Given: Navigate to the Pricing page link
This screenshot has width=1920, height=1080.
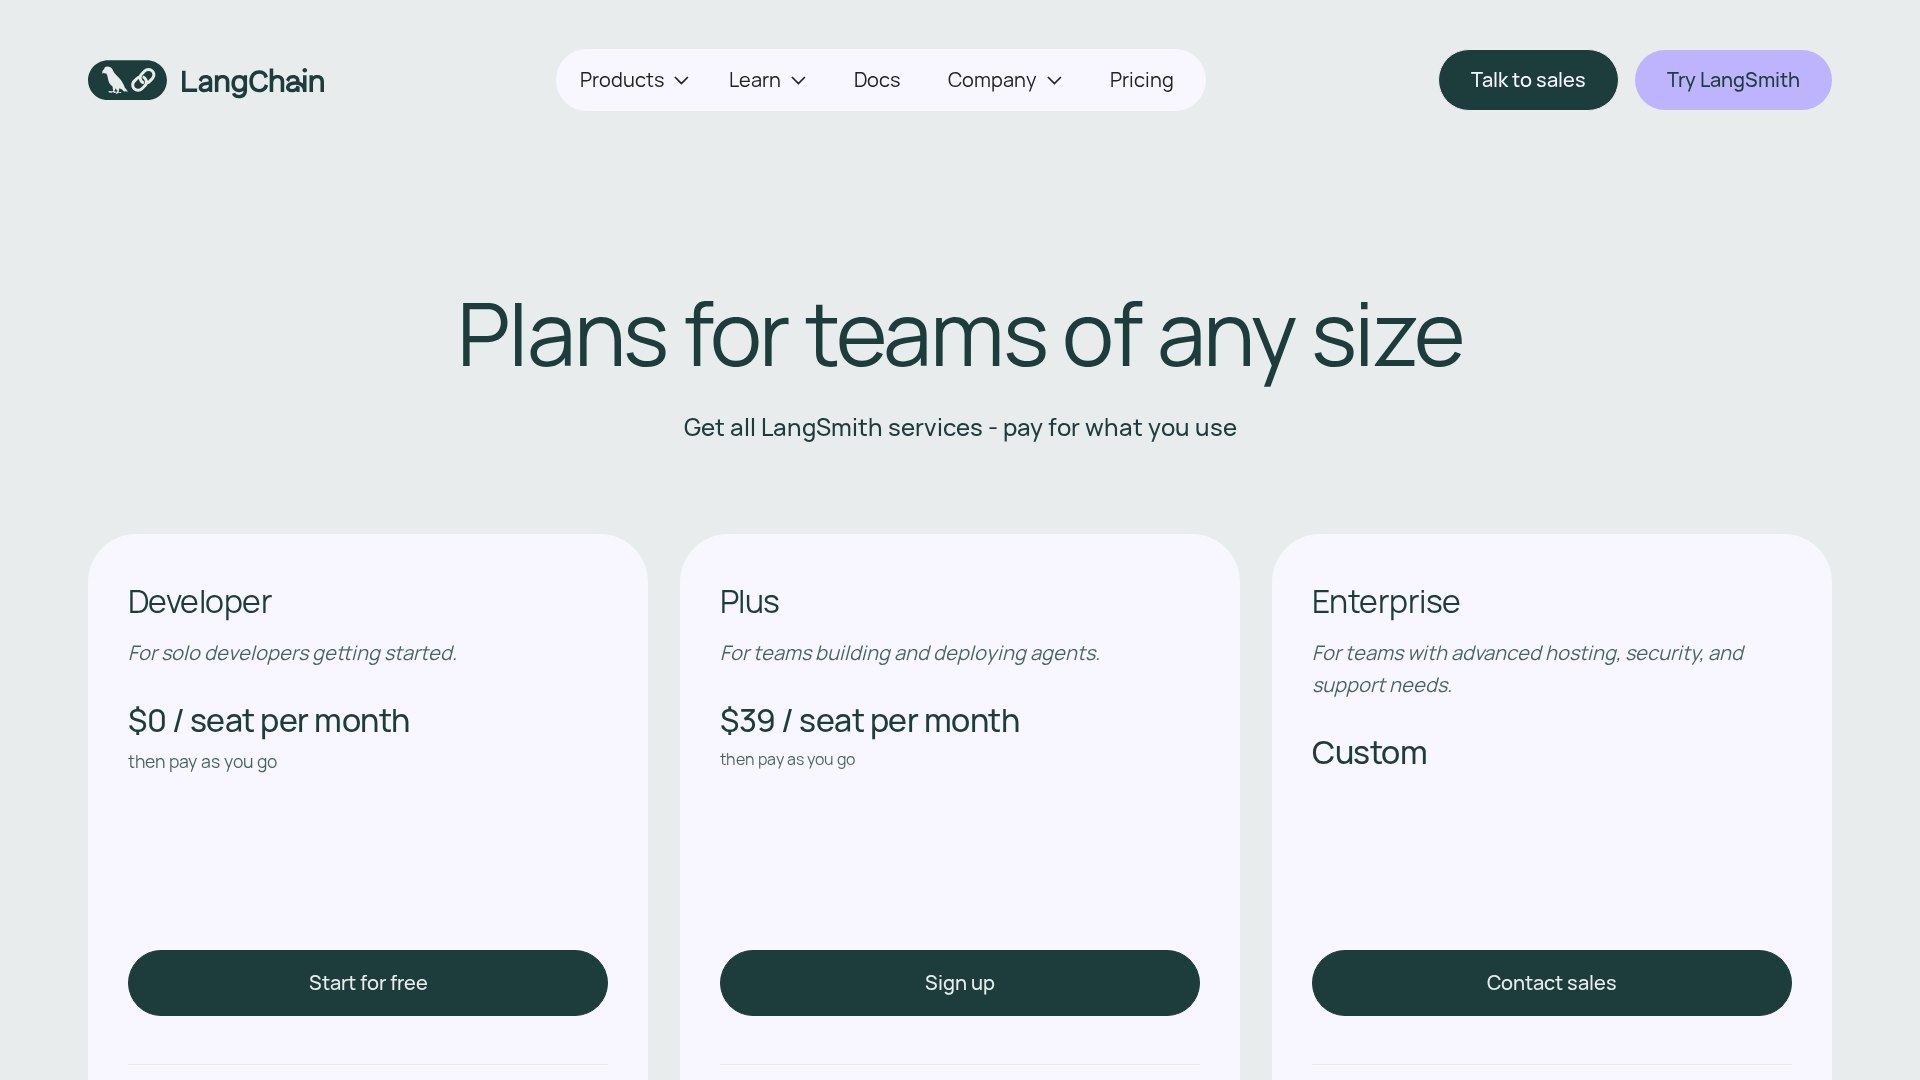Looking at the screenshot, I should point(1141,80).
